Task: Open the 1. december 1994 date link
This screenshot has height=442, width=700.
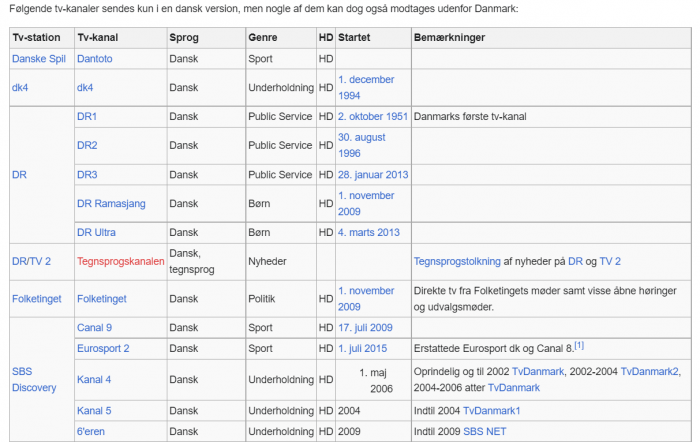Action: pyautogui.click(x=366, y=88)
